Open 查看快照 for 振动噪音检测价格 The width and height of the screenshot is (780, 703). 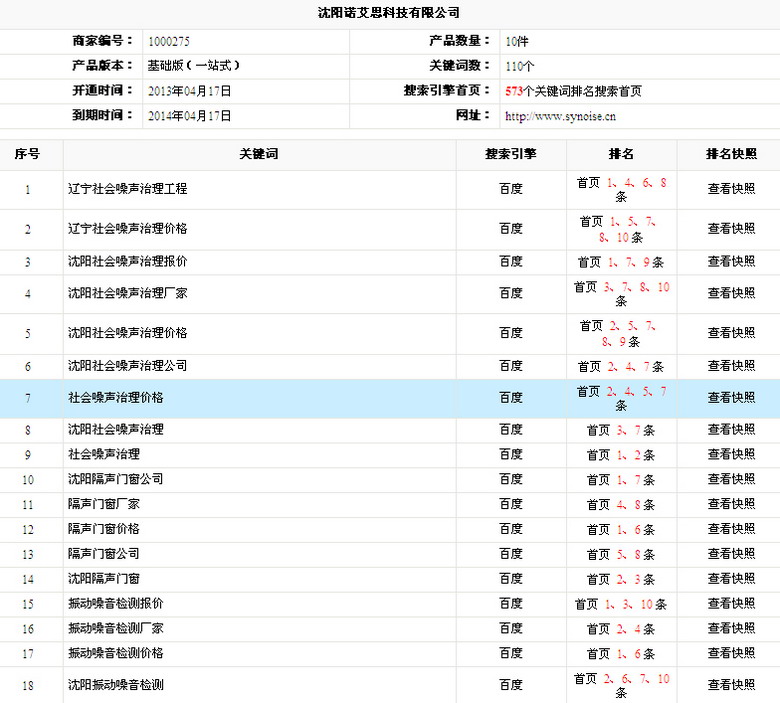tap(731, 653)
